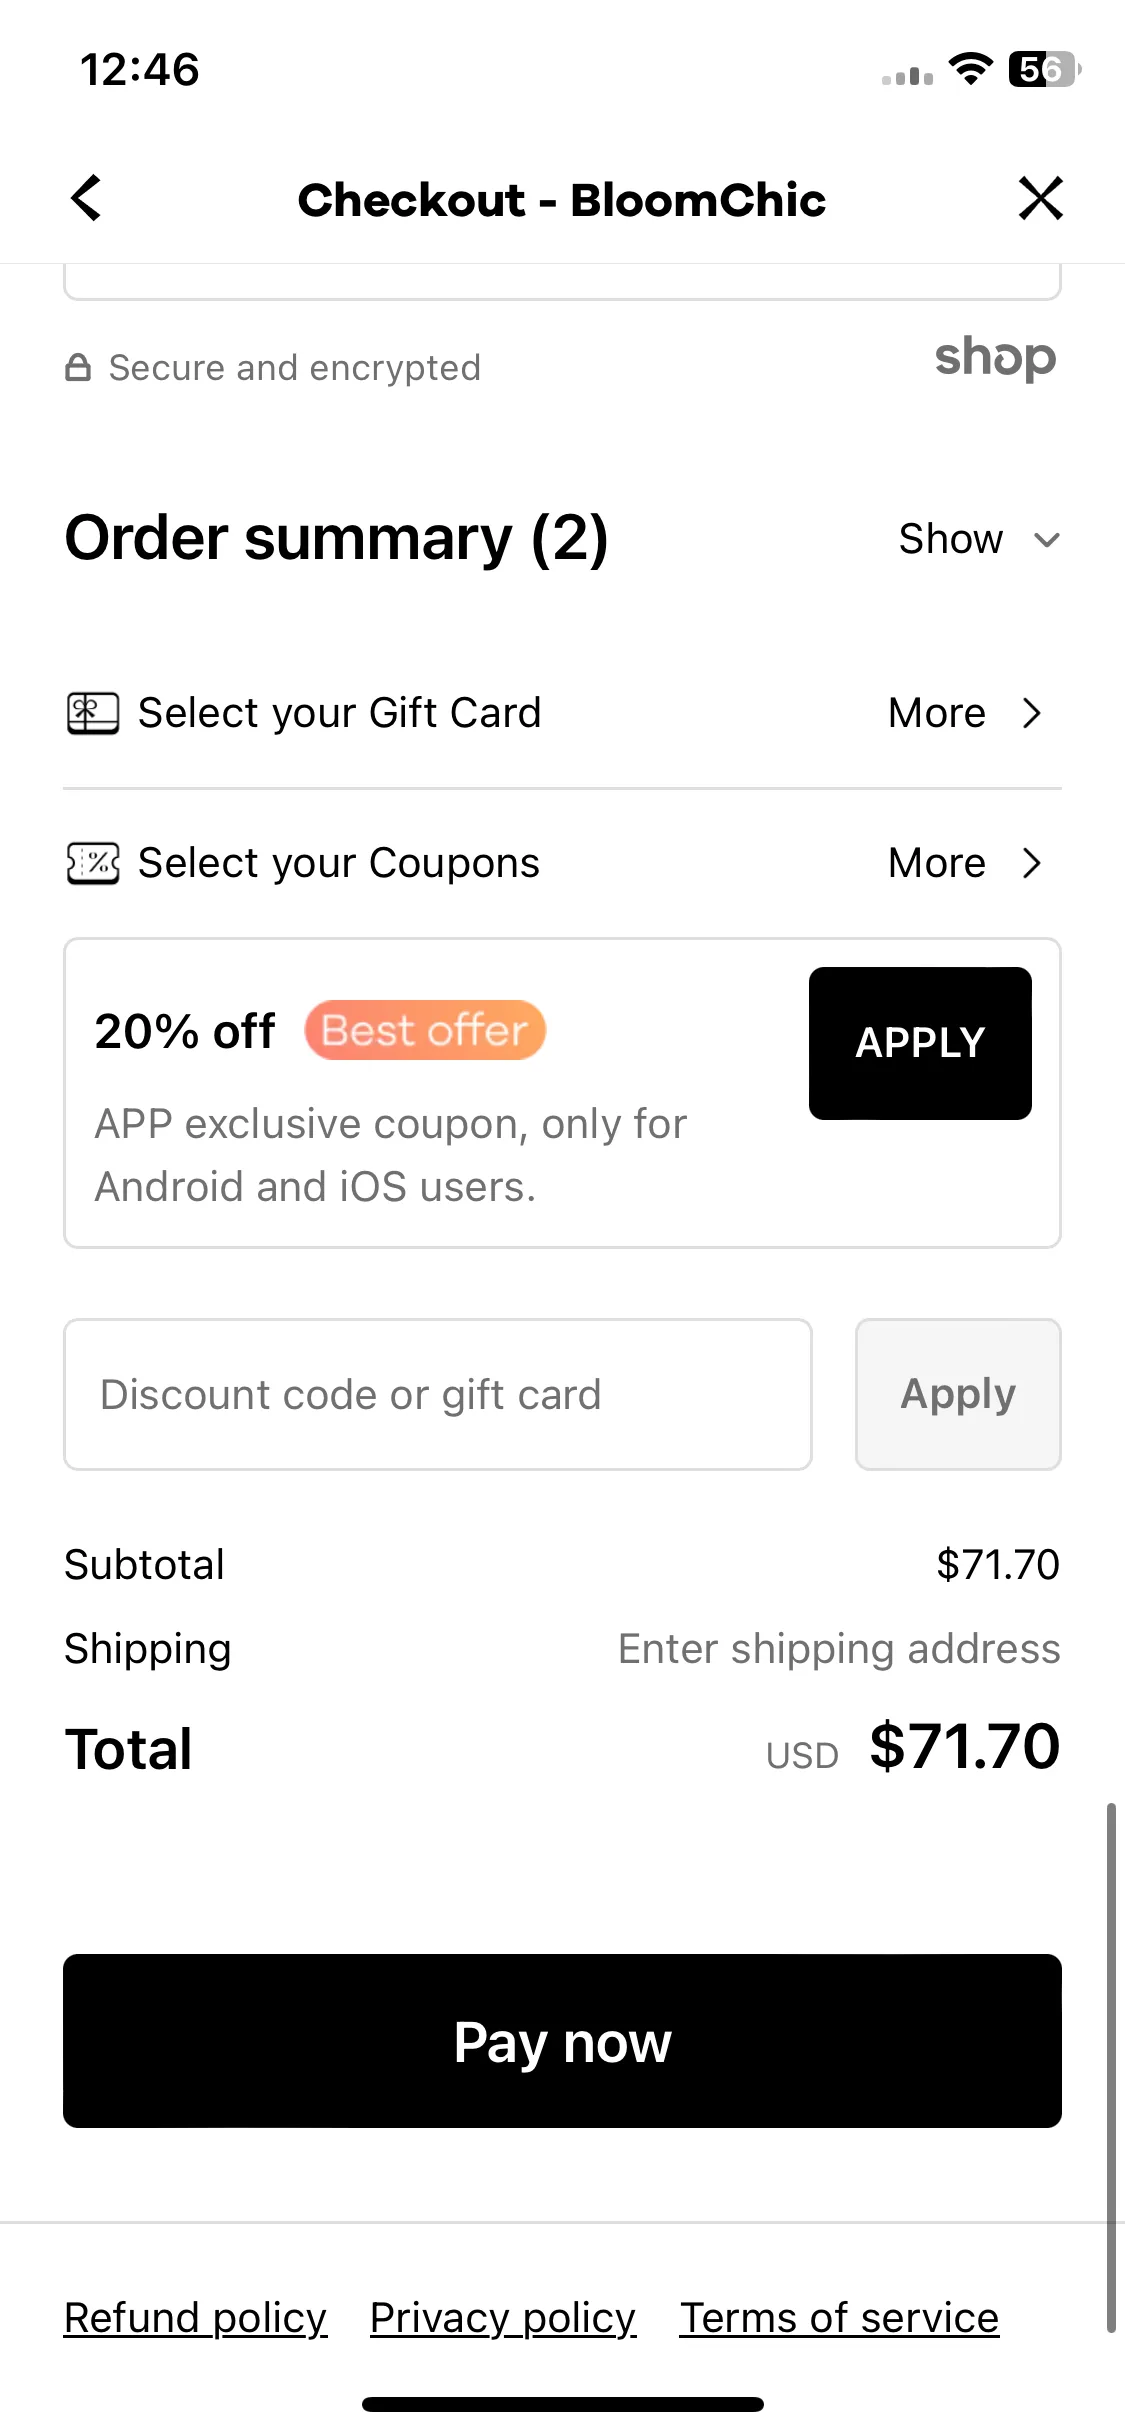Click the vertical scrollbar on right edge

[x=1111, y=2068]
